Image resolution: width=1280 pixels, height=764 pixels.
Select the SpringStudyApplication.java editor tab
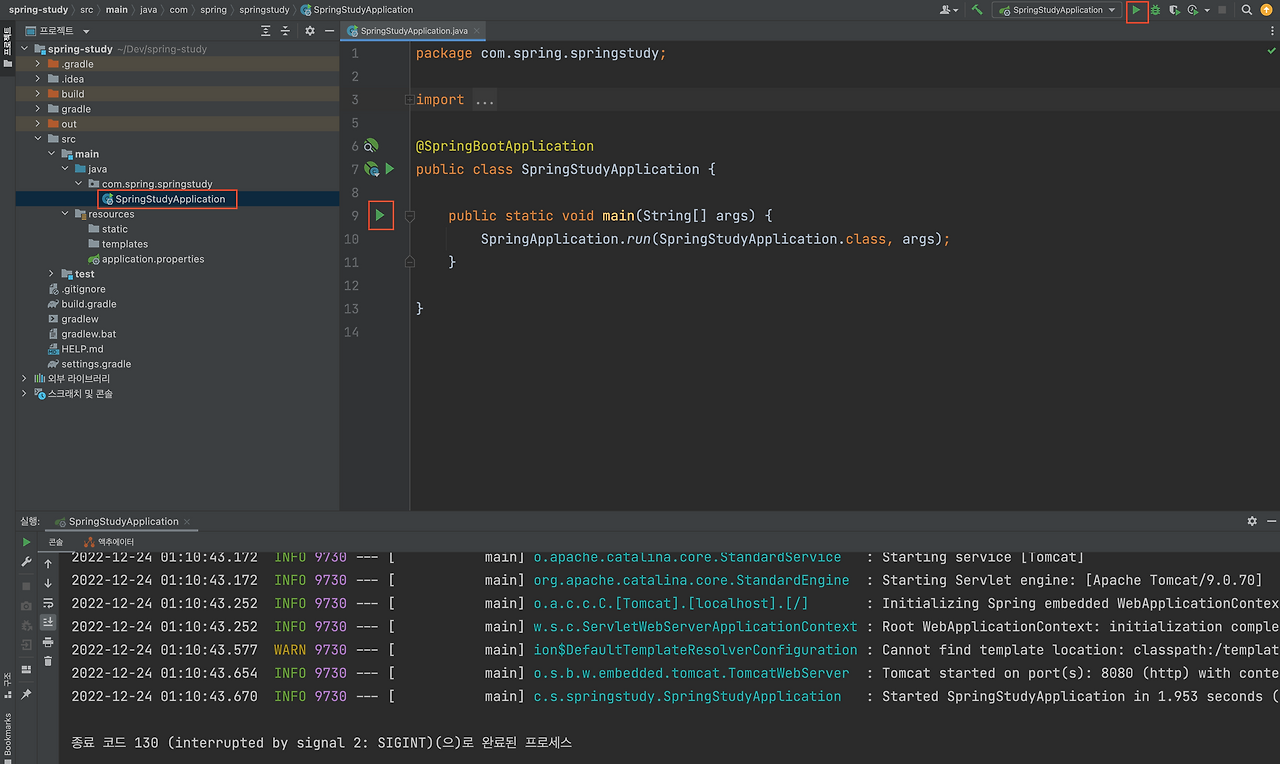click(x=412, y=31)
